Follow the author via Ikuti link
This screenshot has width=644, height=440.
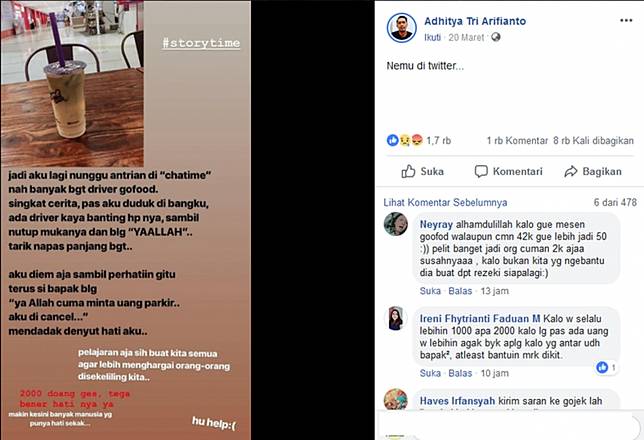[x=432, y=37]
